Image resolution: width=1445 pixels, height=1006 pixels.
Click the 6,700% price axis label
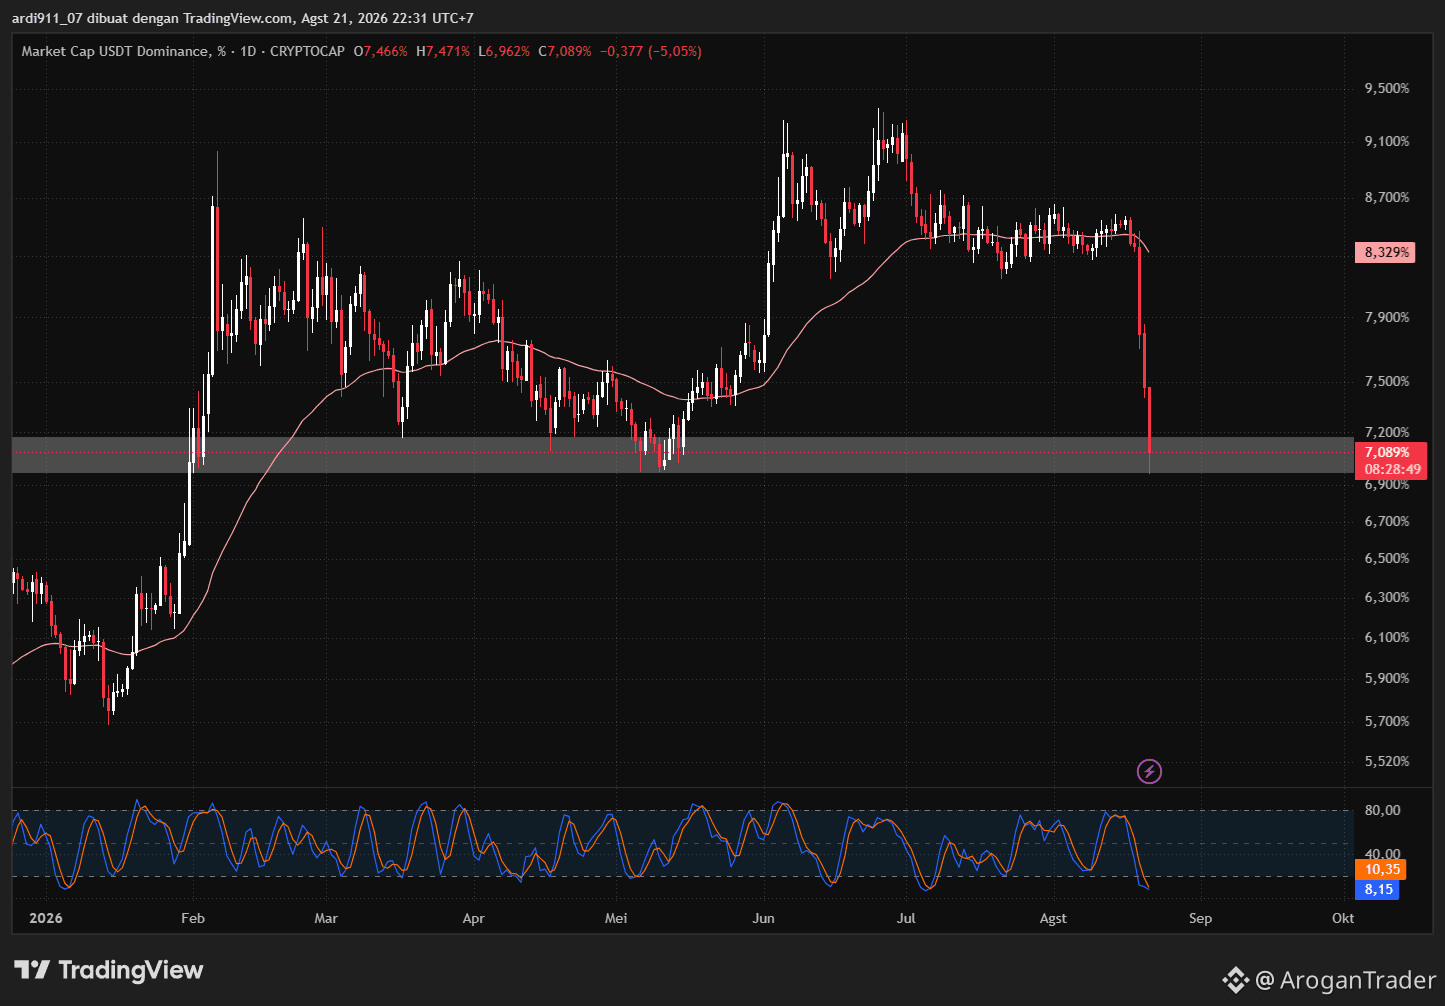point(1387,521)
